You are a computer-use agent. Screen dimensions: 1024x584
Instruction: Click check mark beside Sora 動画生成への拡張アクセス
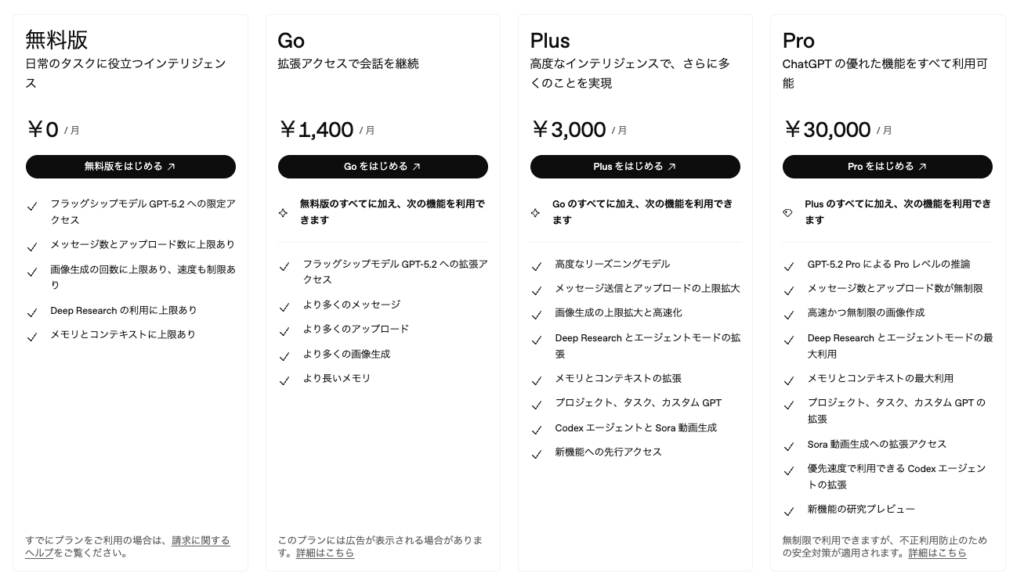click(x=788, y=445)
